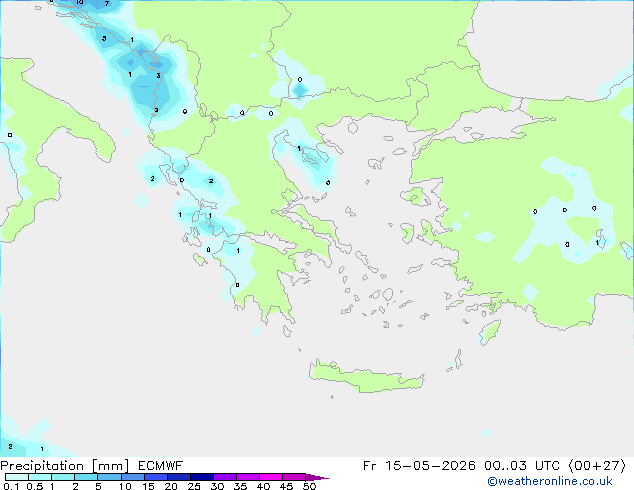Click the island of Rhodes on map

click(490, 332)
